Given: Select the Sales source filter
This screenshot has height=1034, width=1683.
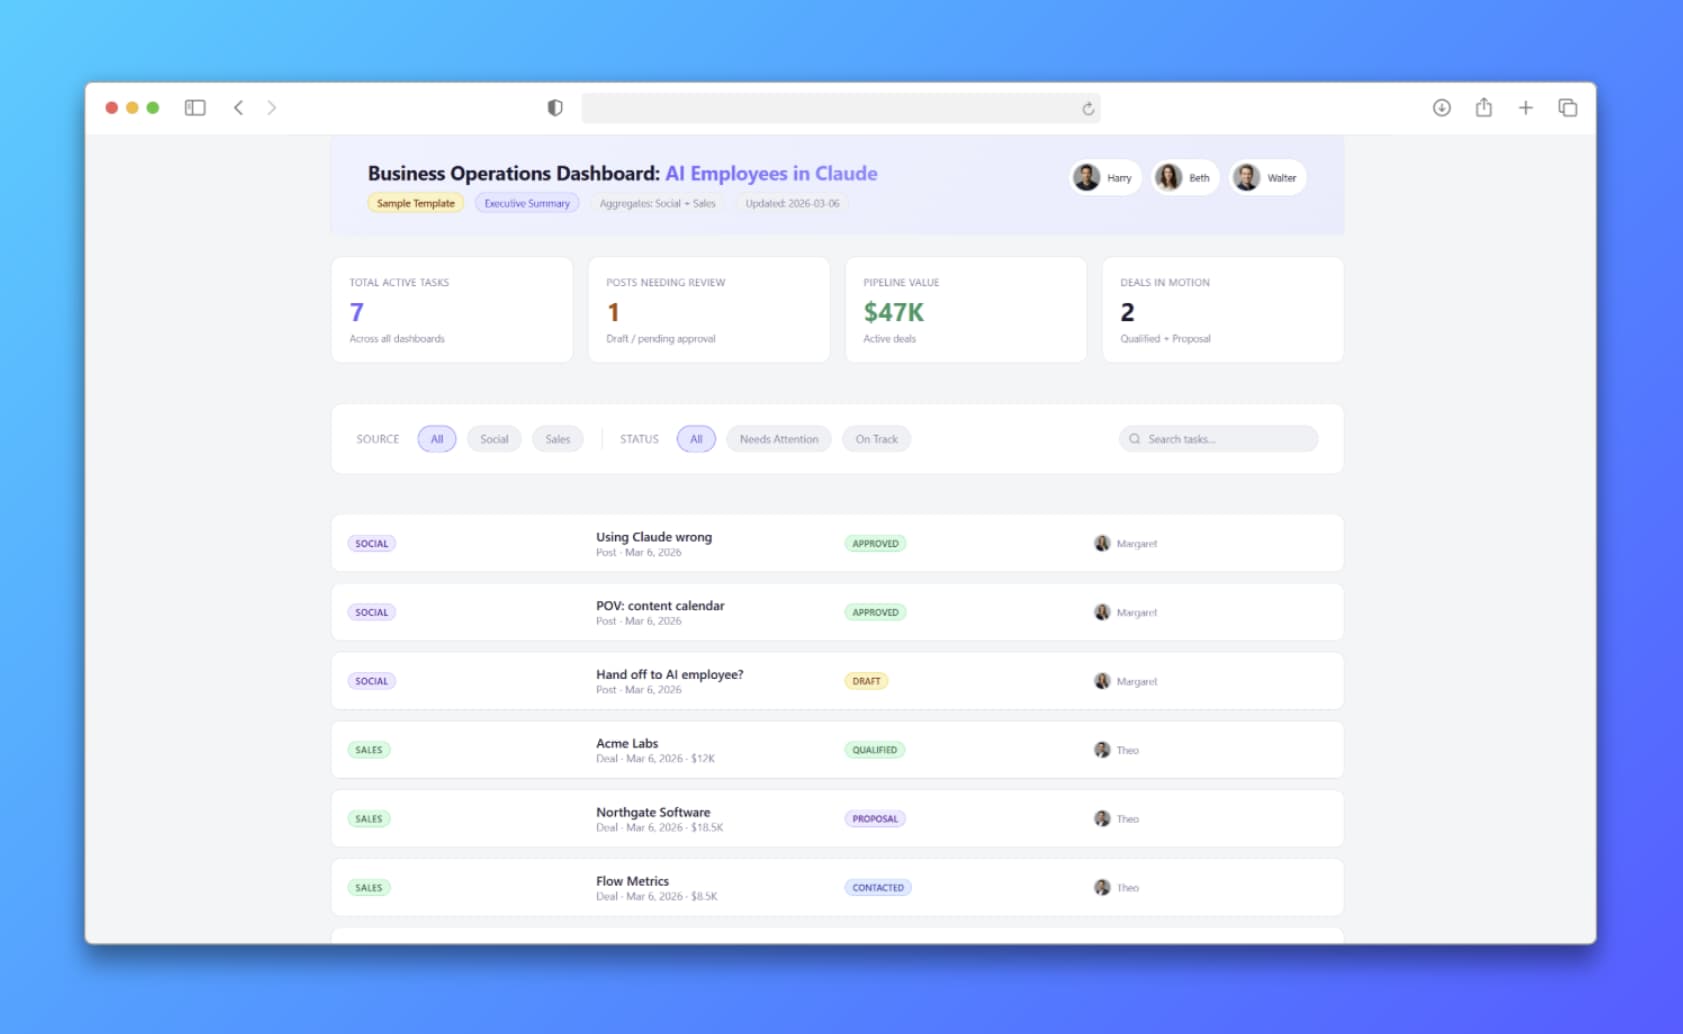Looking at the screenshot, I should pos(557,439).
